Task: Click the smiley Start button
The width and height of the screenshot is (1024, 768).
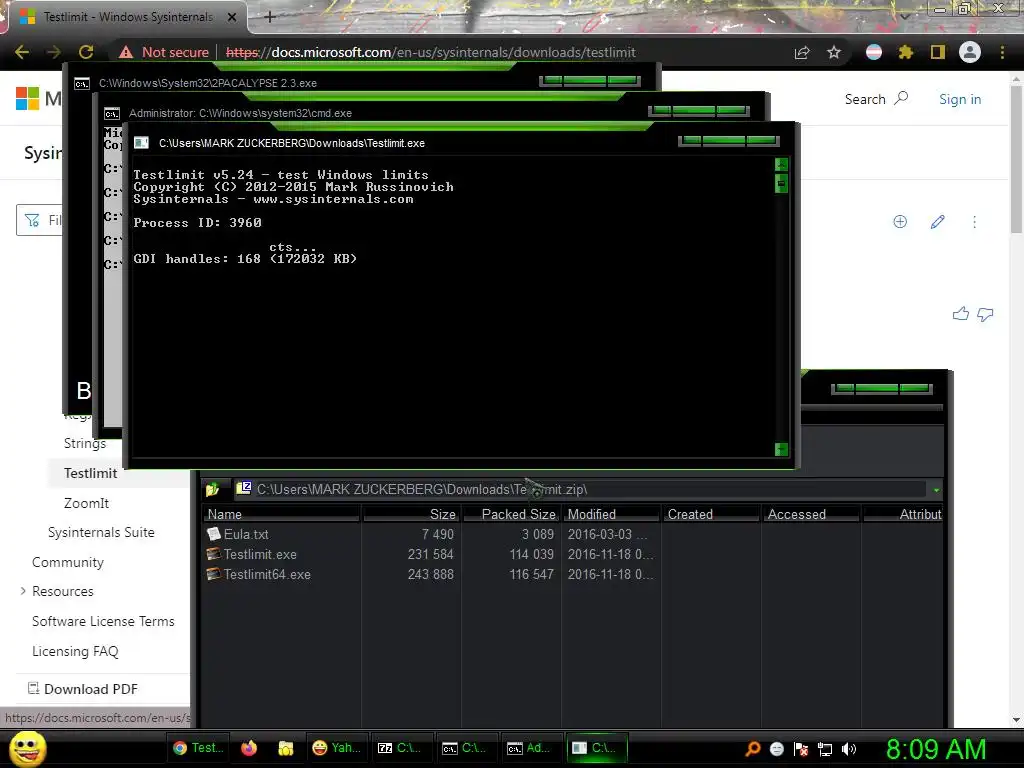Action: pos(27,748)
